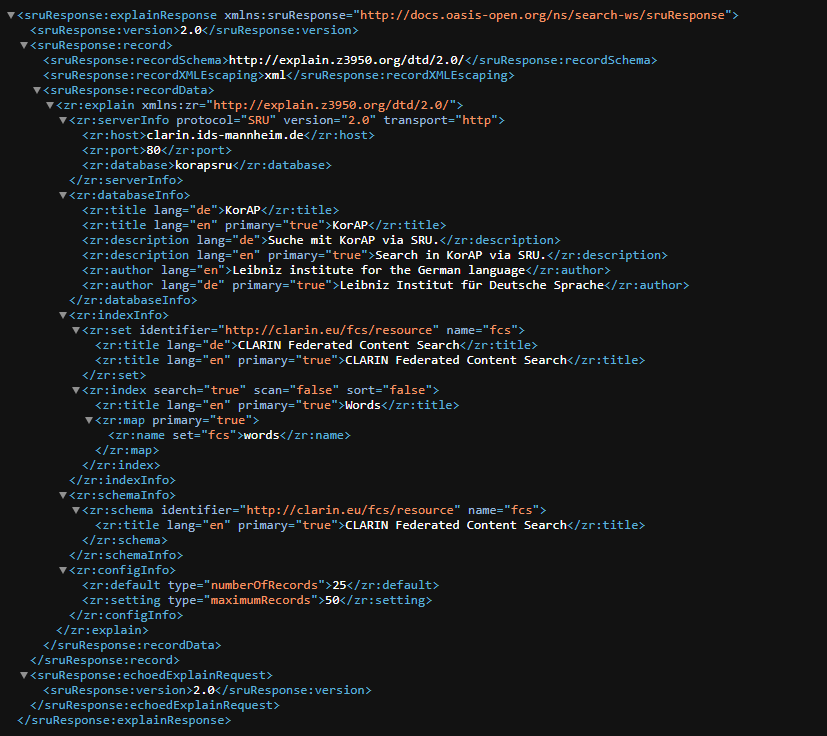
Task: Collapse the root sruResponse:explainResponse element
Action: (10, 16)
